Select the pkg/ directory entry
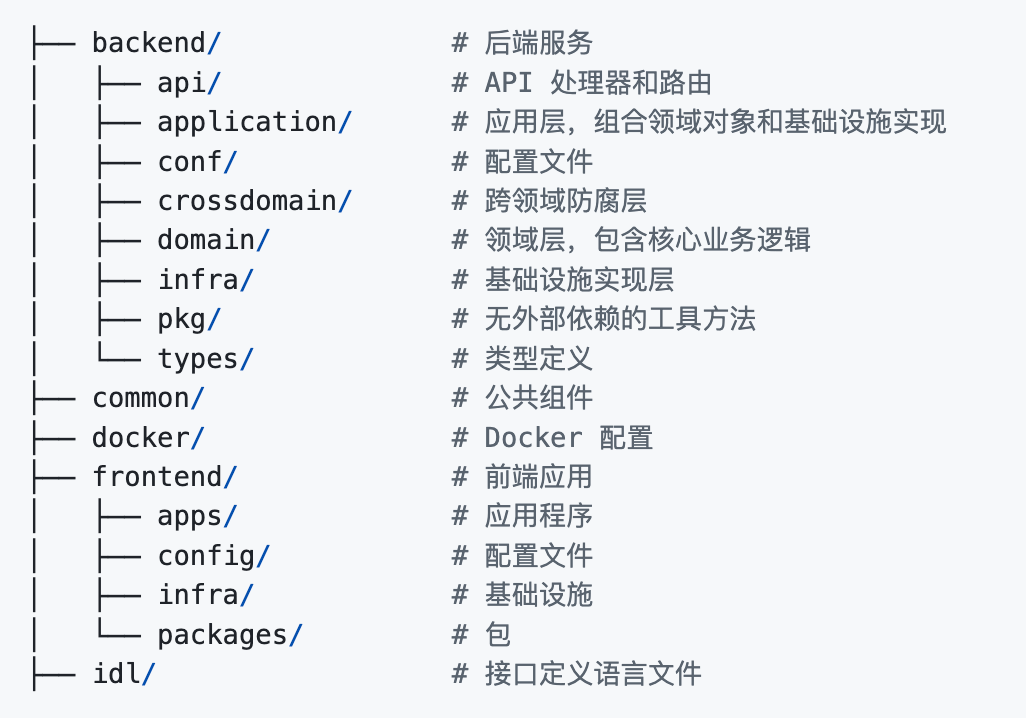Screen dimensions: 1026x718 (x=189, y=319)
